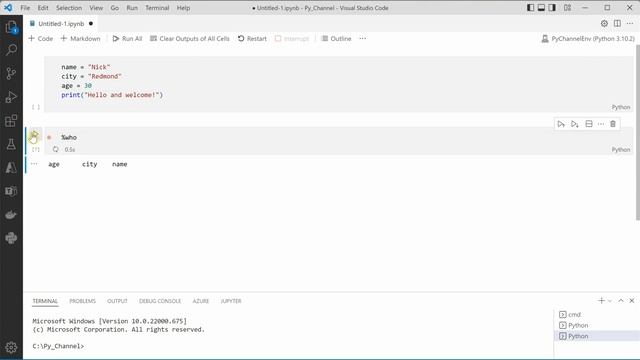Open the Testing beaker view
The width and height of the screenshot is (640, 360).
click(11, 144)
